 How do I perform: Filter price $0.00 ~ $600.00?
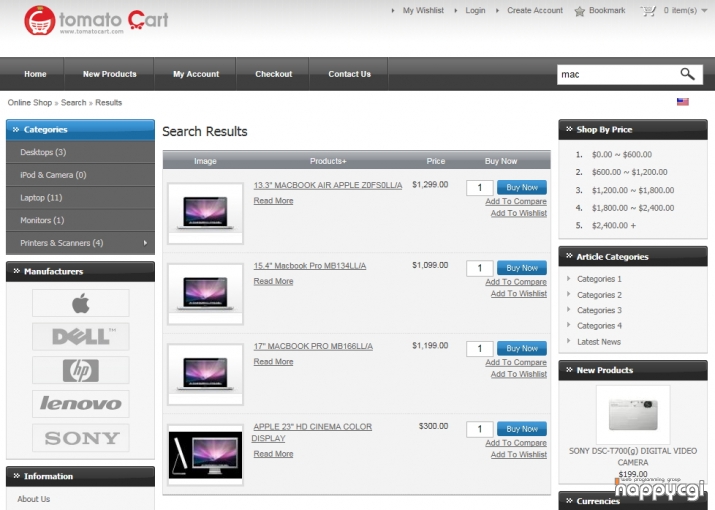point(622,155)
